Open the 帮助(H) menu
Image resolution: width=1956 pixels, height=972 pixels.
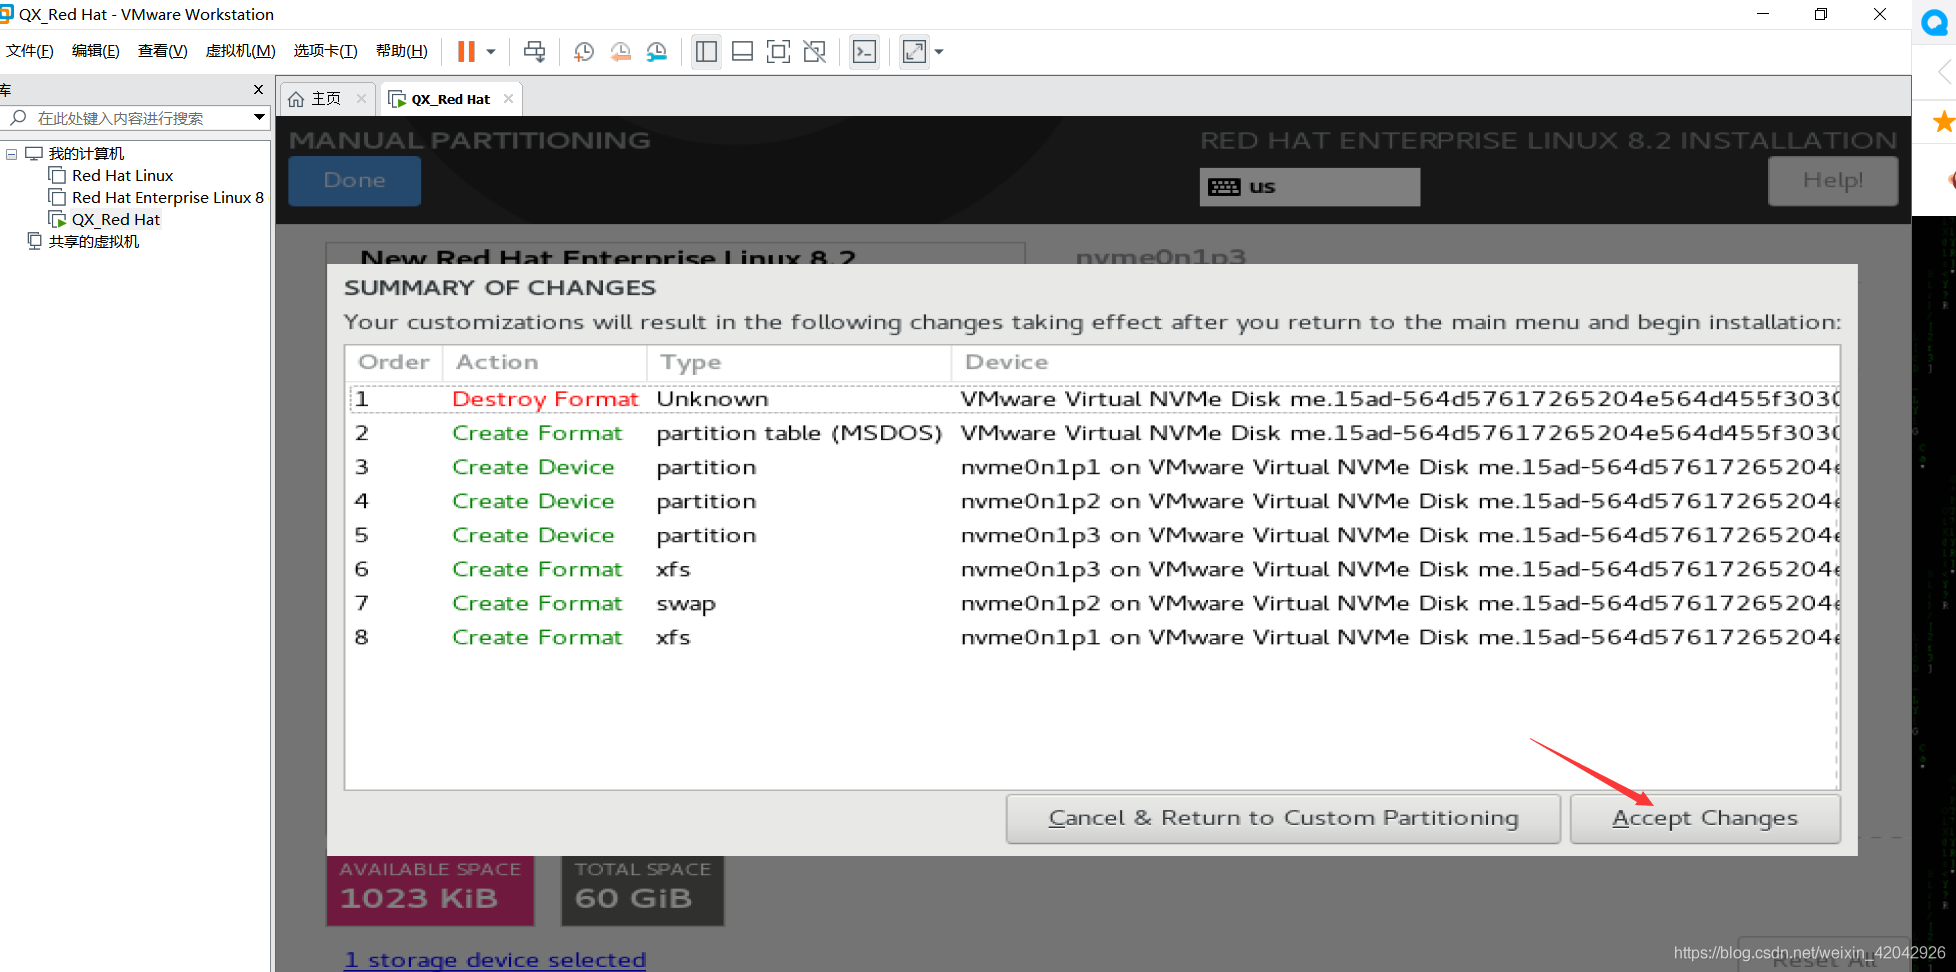pos(402,51)
